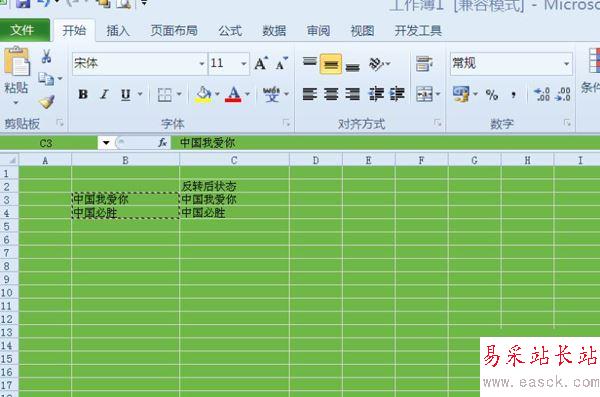600x397 pixels.
Task: Click the Paste clipboard icon
Action: tap(16, 61)
